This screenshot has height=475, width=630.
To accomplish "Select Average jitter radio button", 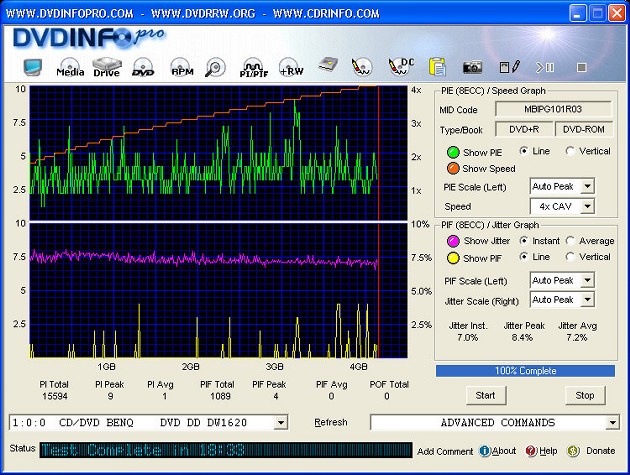I will coord(570,241).
